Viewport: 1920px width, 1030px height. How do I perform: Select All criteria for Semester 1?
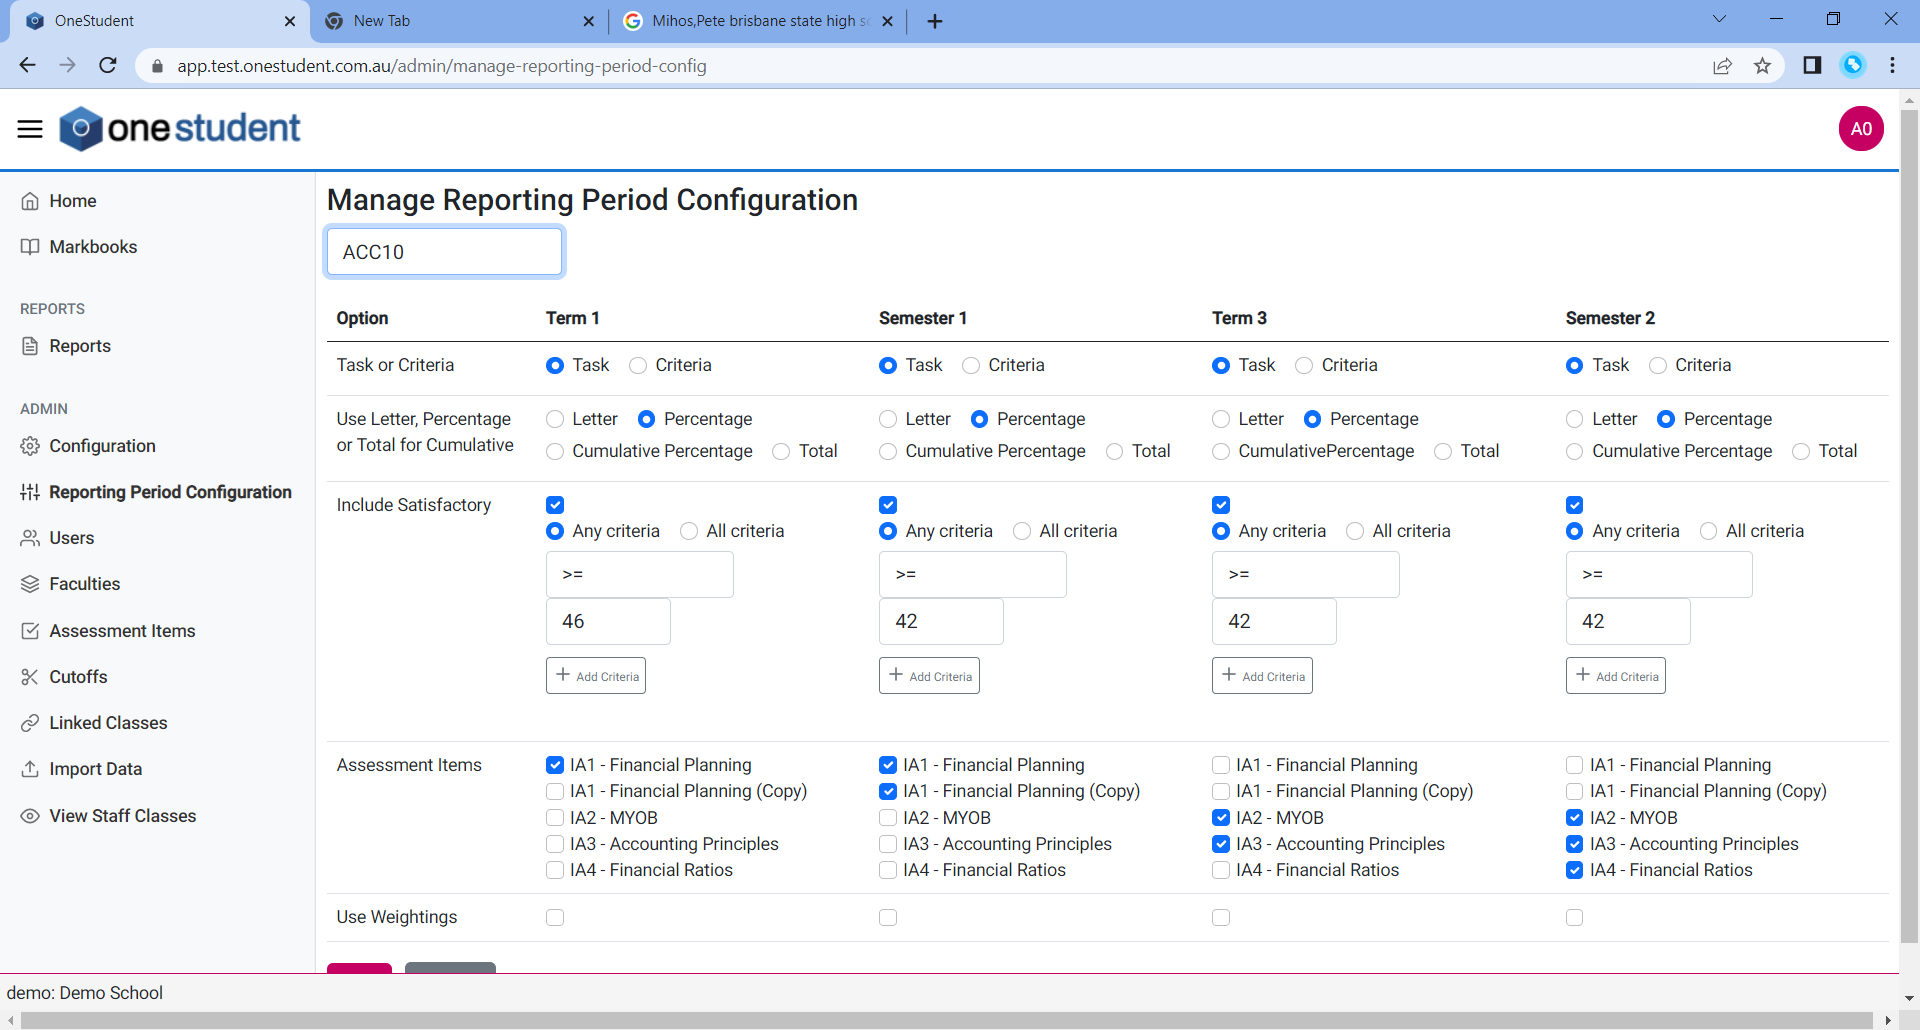tap(1022, 531)
